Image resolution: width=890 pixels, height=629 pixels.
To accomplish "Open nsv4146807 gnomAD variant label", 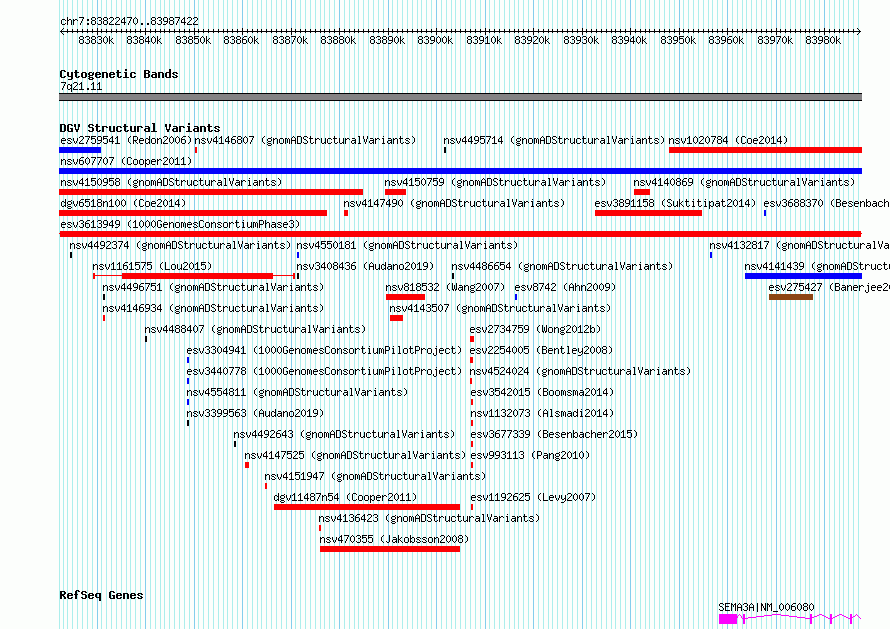I will coord(305,140).
